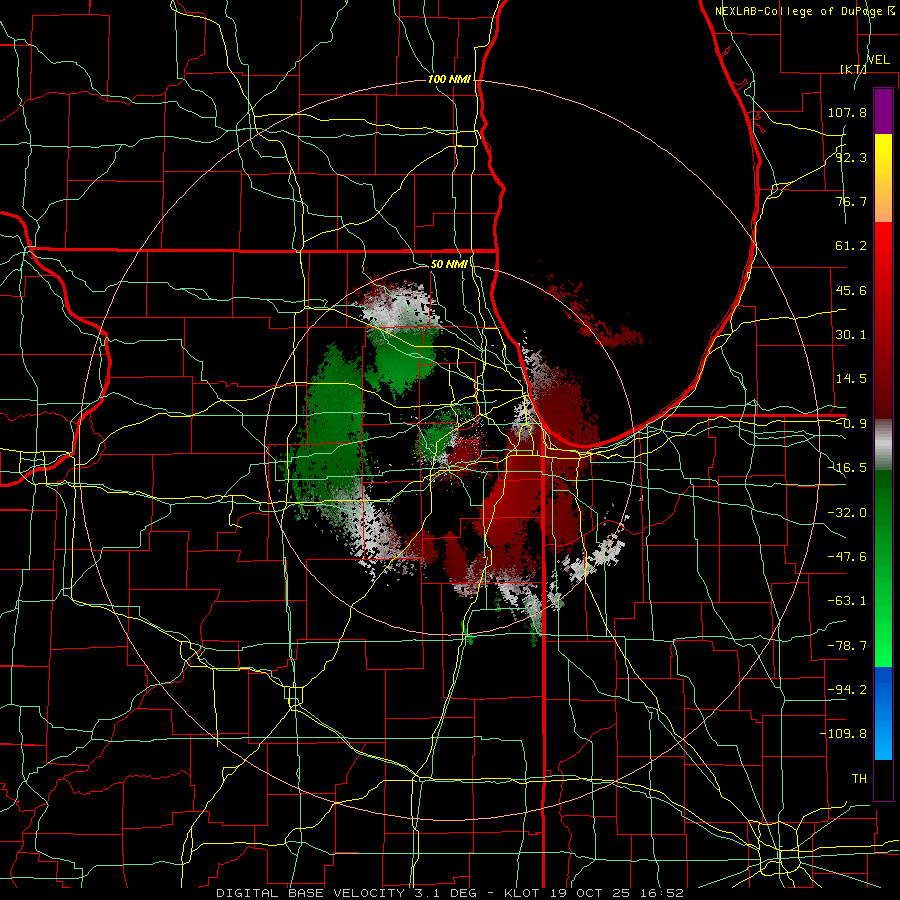Click the '50 NMI' range ring label
This screenshot has height=900, width=900.
point(449,264)
